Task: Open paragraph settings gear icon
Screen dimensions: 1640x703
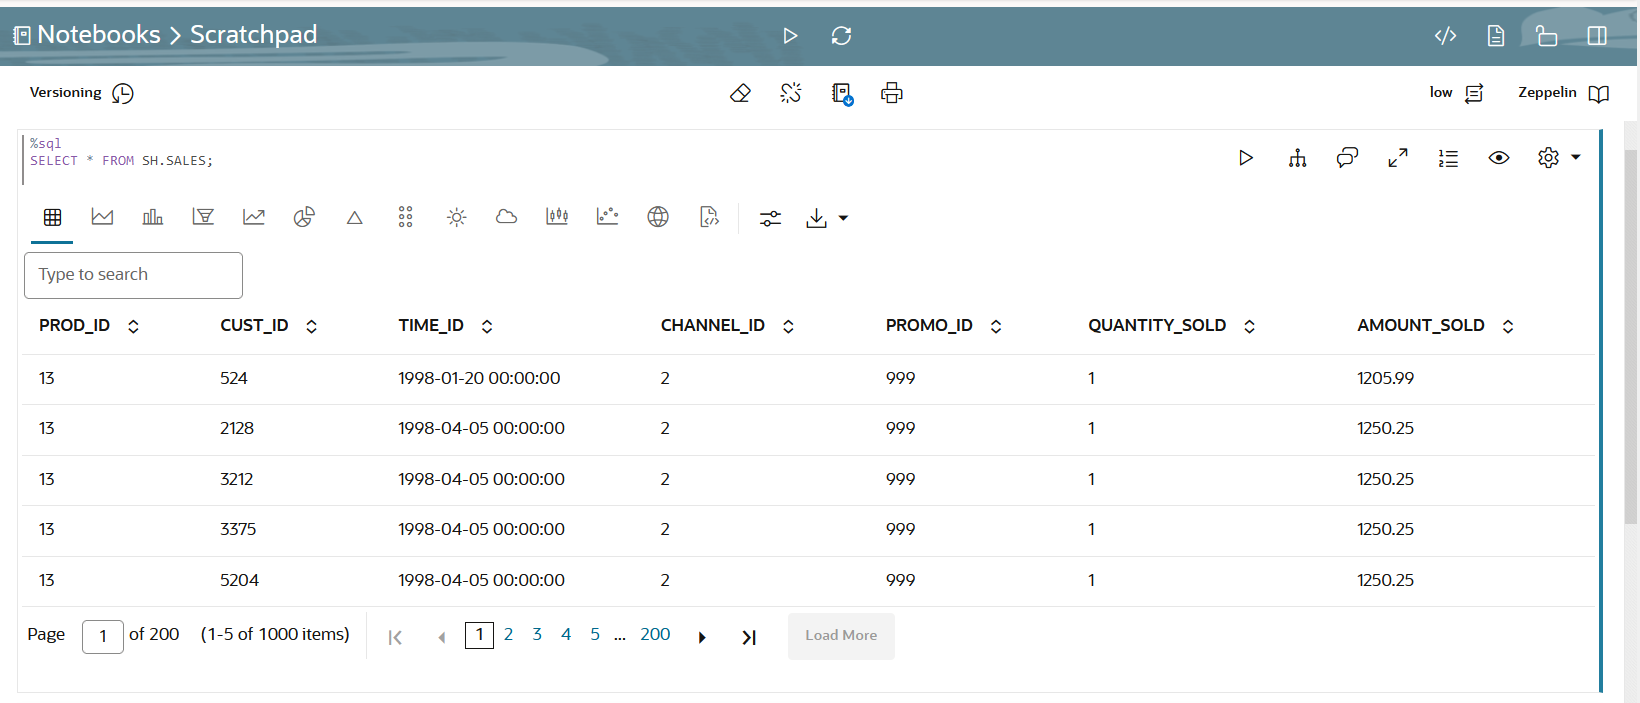Action: point(1549,158)
